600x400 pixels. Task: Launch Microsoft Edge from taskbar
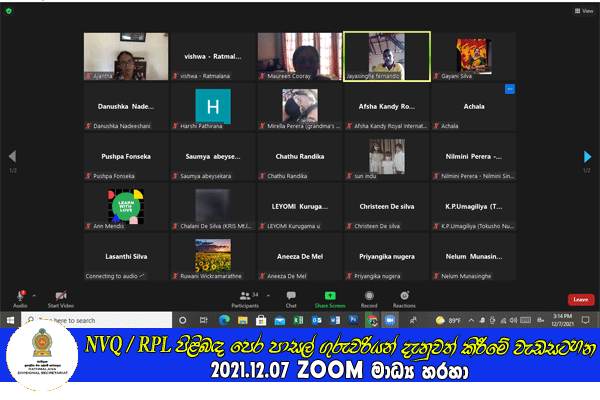(x=224, y=320)
